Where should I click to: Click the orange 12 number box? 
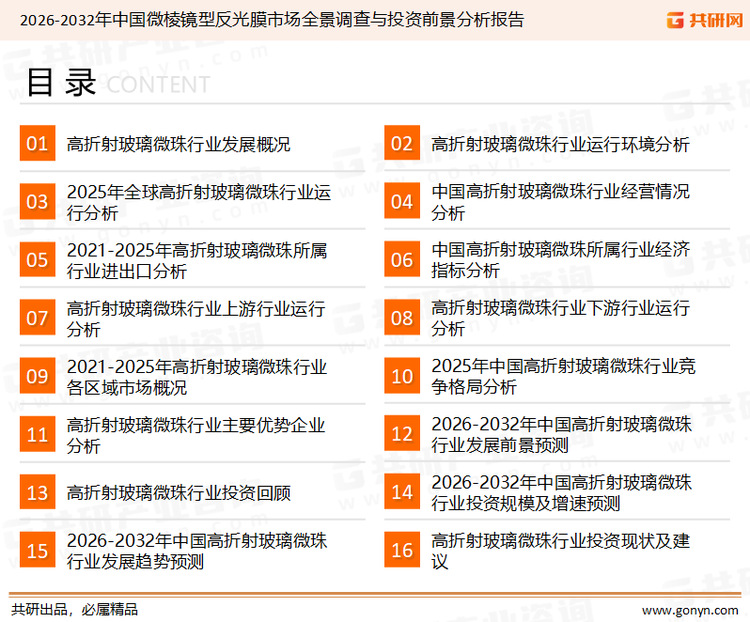pos(402,434)
